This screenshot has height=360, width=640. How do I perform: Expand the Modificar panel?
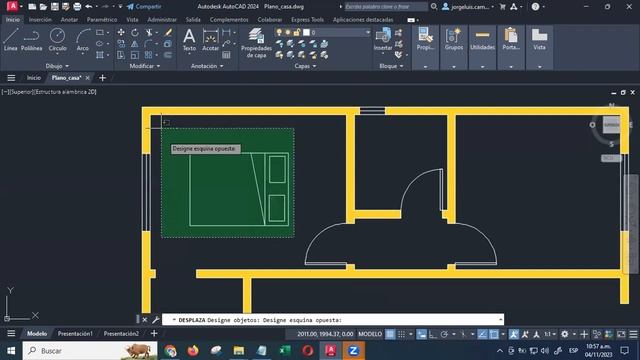144,66
